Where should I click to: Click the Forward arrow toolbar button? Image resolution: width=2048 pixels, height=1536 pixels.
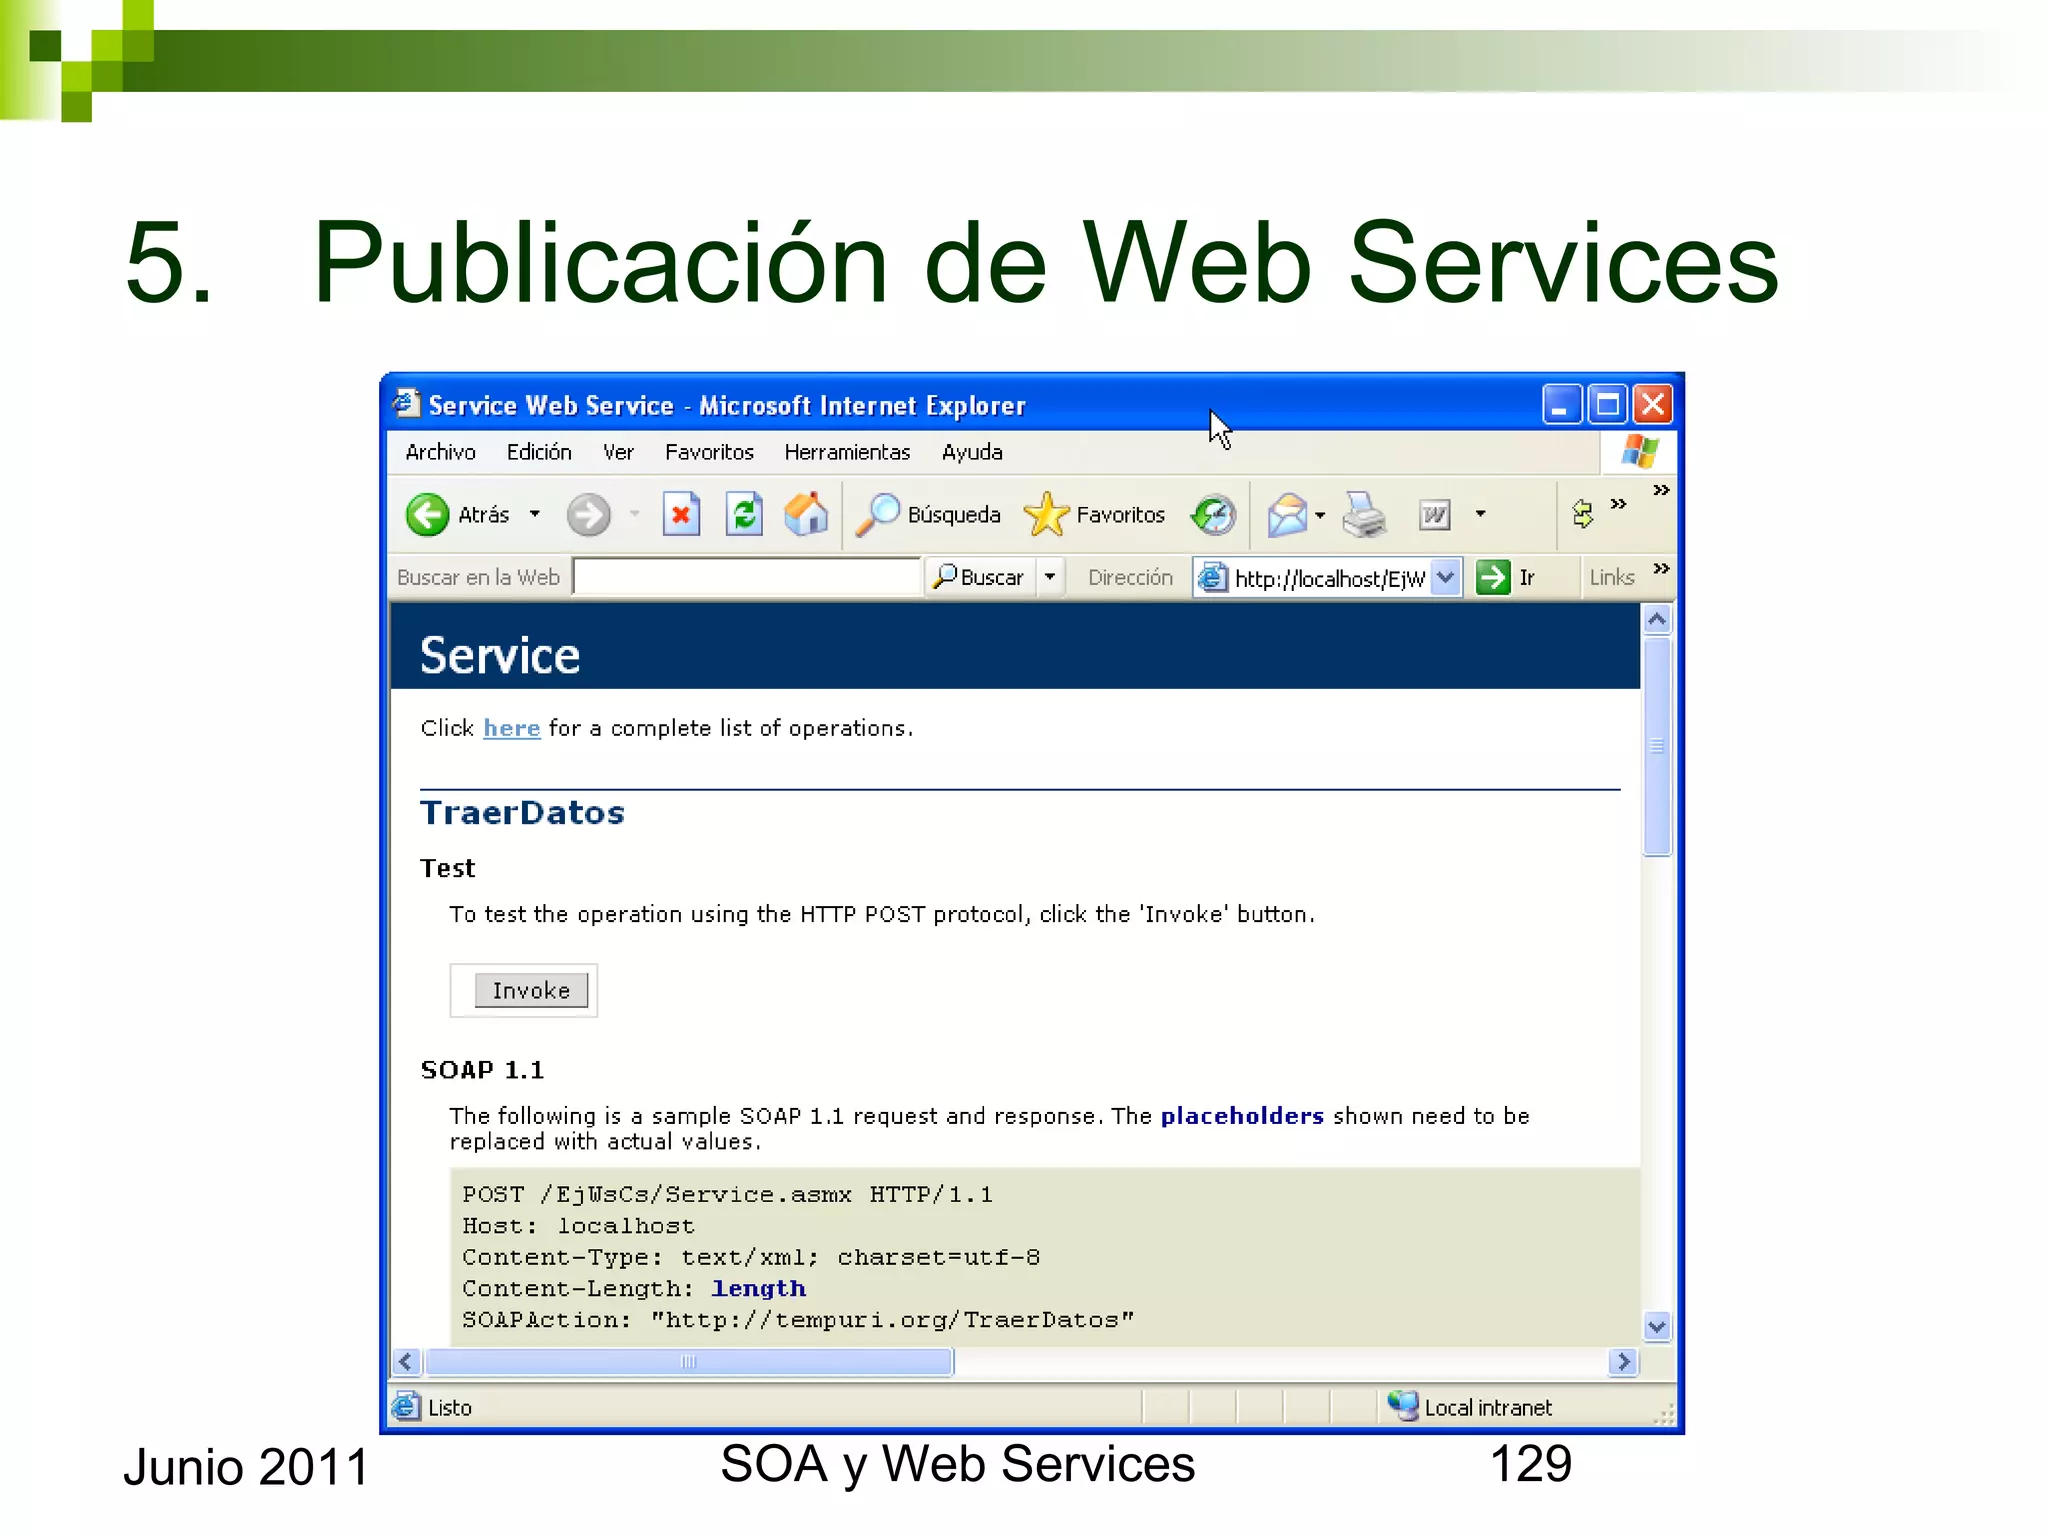pyautogui.click(x=588, y=515)
